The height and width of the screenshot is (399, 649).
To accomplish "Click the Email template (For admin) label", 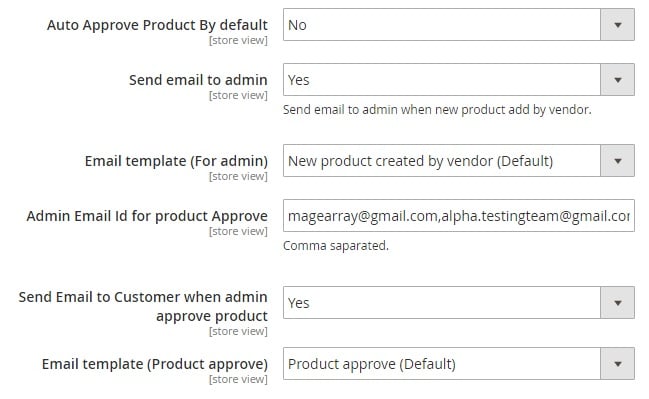I will (176, 161).
